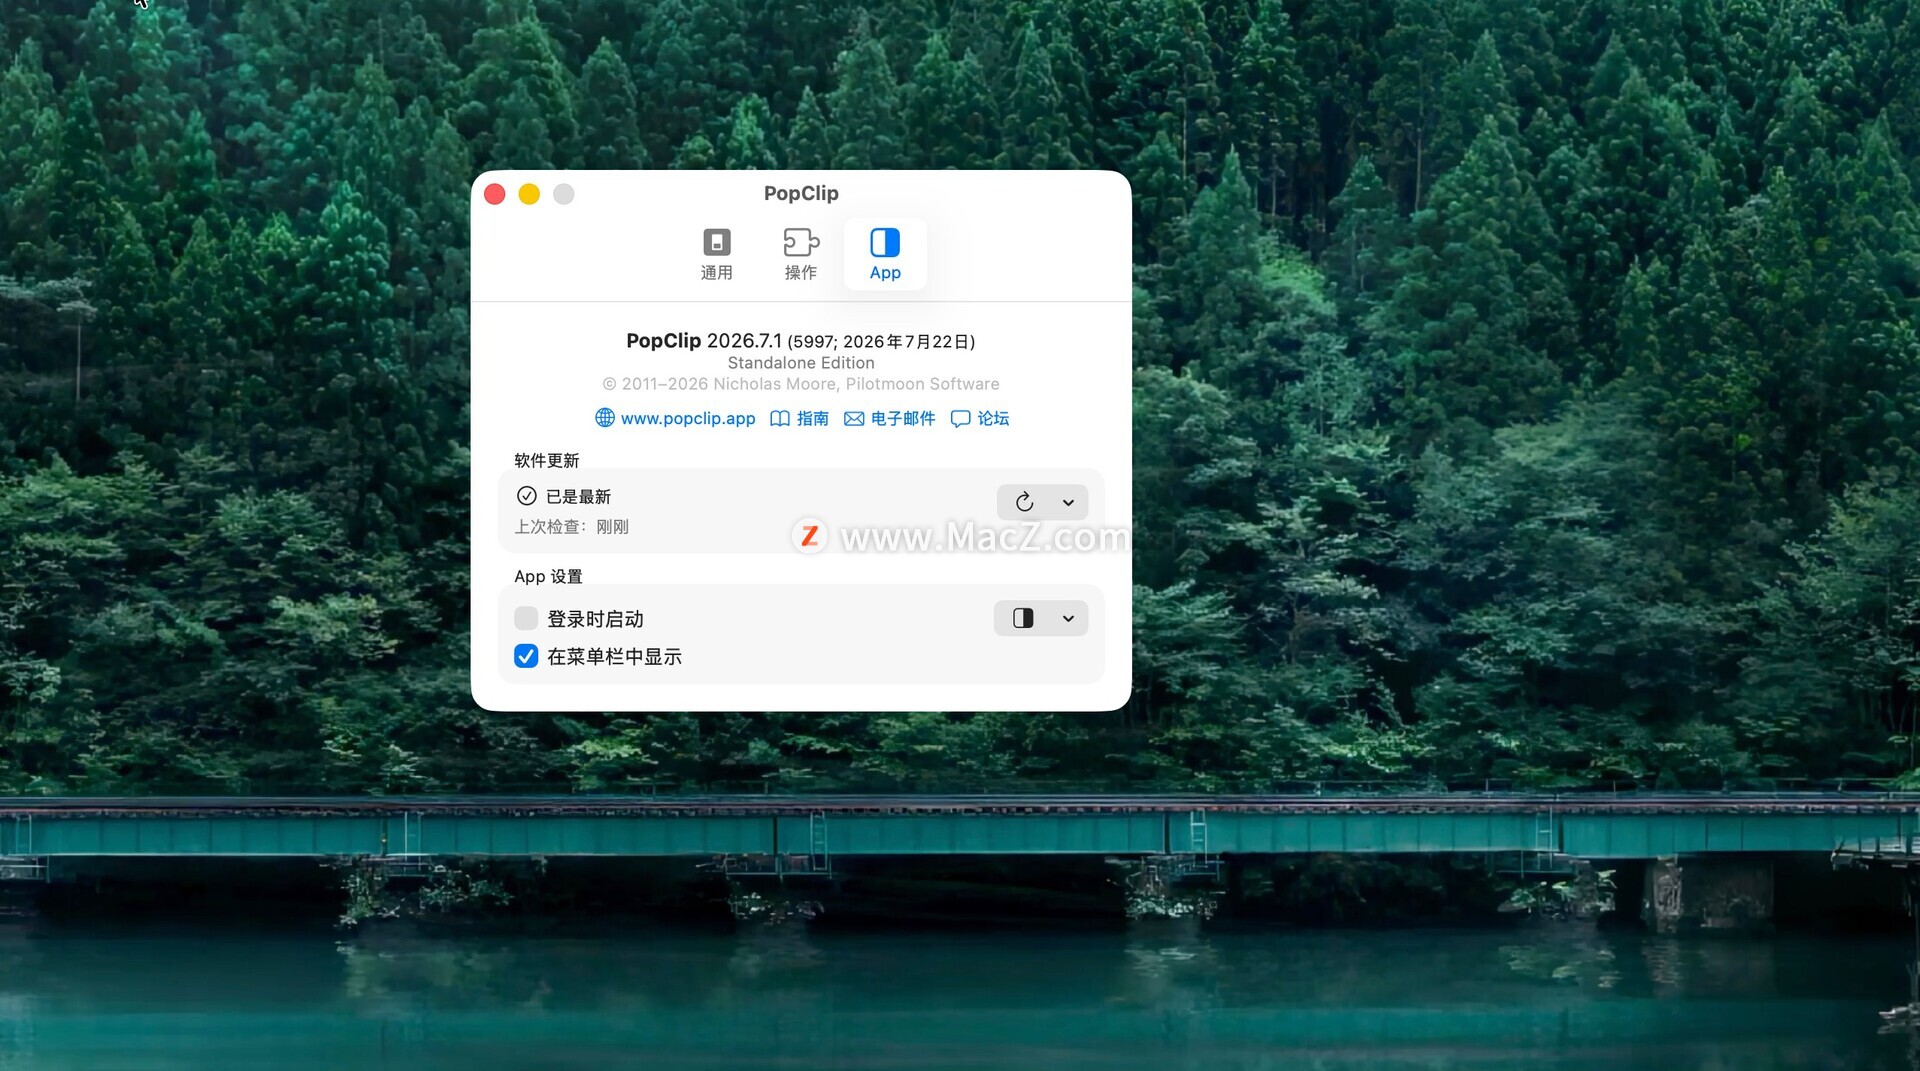Click the appearance half-circle icon button
Image resolution: width=1920 pixels, height=1071 pixels.
tap(1023, 618)
